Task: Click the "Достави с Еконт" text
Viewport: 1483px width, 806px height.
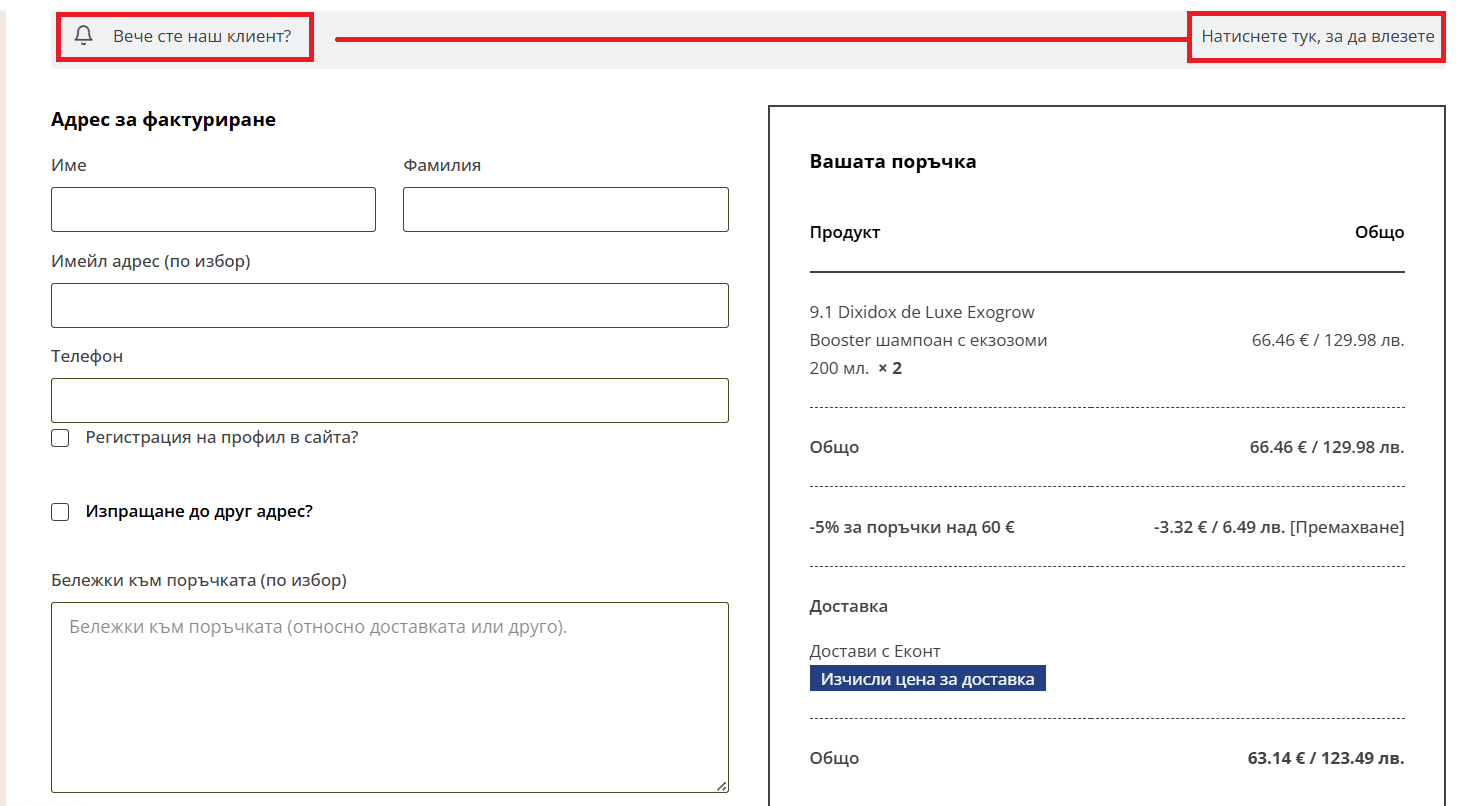Action: pyautogui.click(x=875, y=651)
